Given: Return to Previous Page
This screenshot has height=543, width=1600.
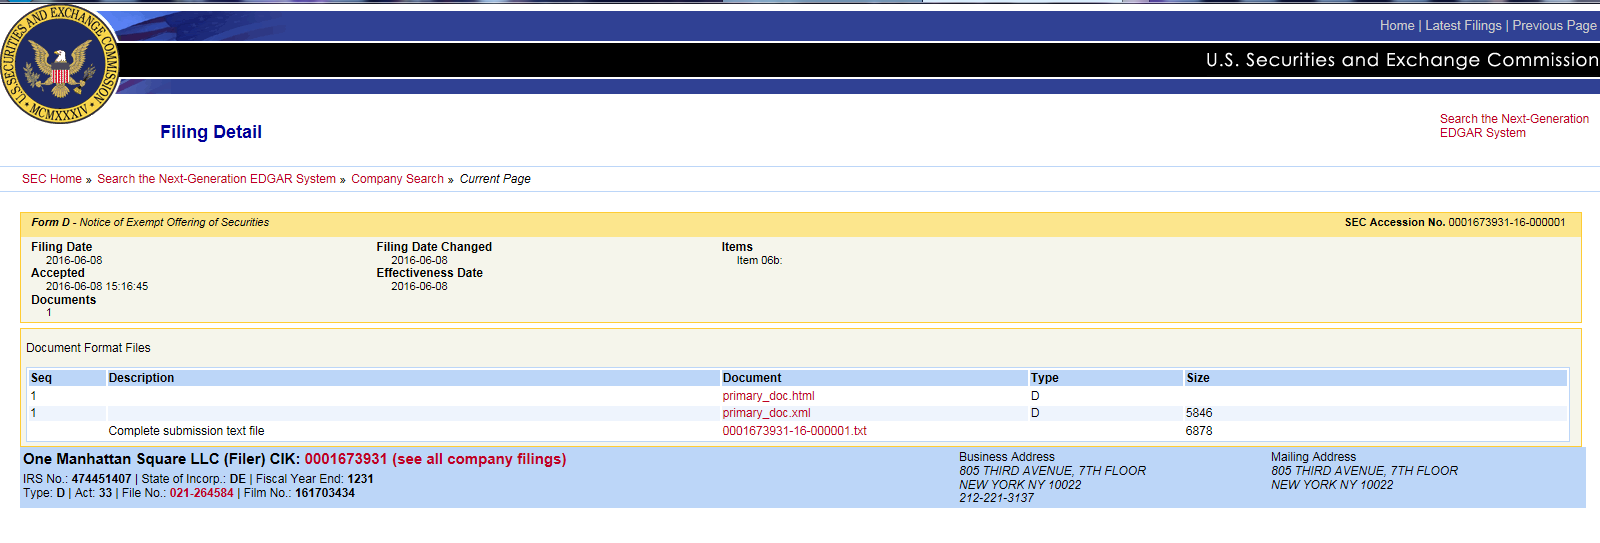Looking at the screenshot, I should pos(1554,26).
